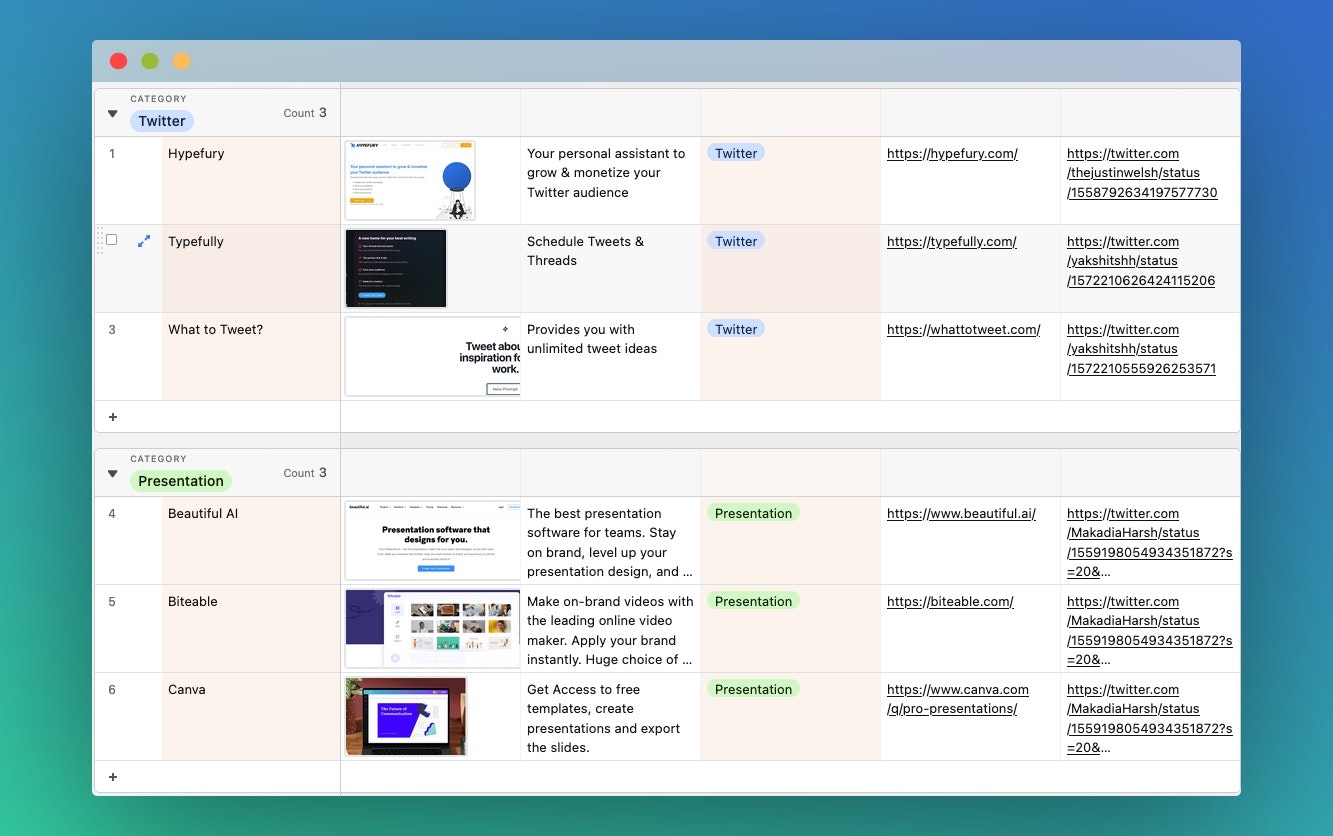The width and height of the screenshot is (1333, 836).
Task: Click the Presentation tag in the Biteable row
Action: (x=753, y=601)
